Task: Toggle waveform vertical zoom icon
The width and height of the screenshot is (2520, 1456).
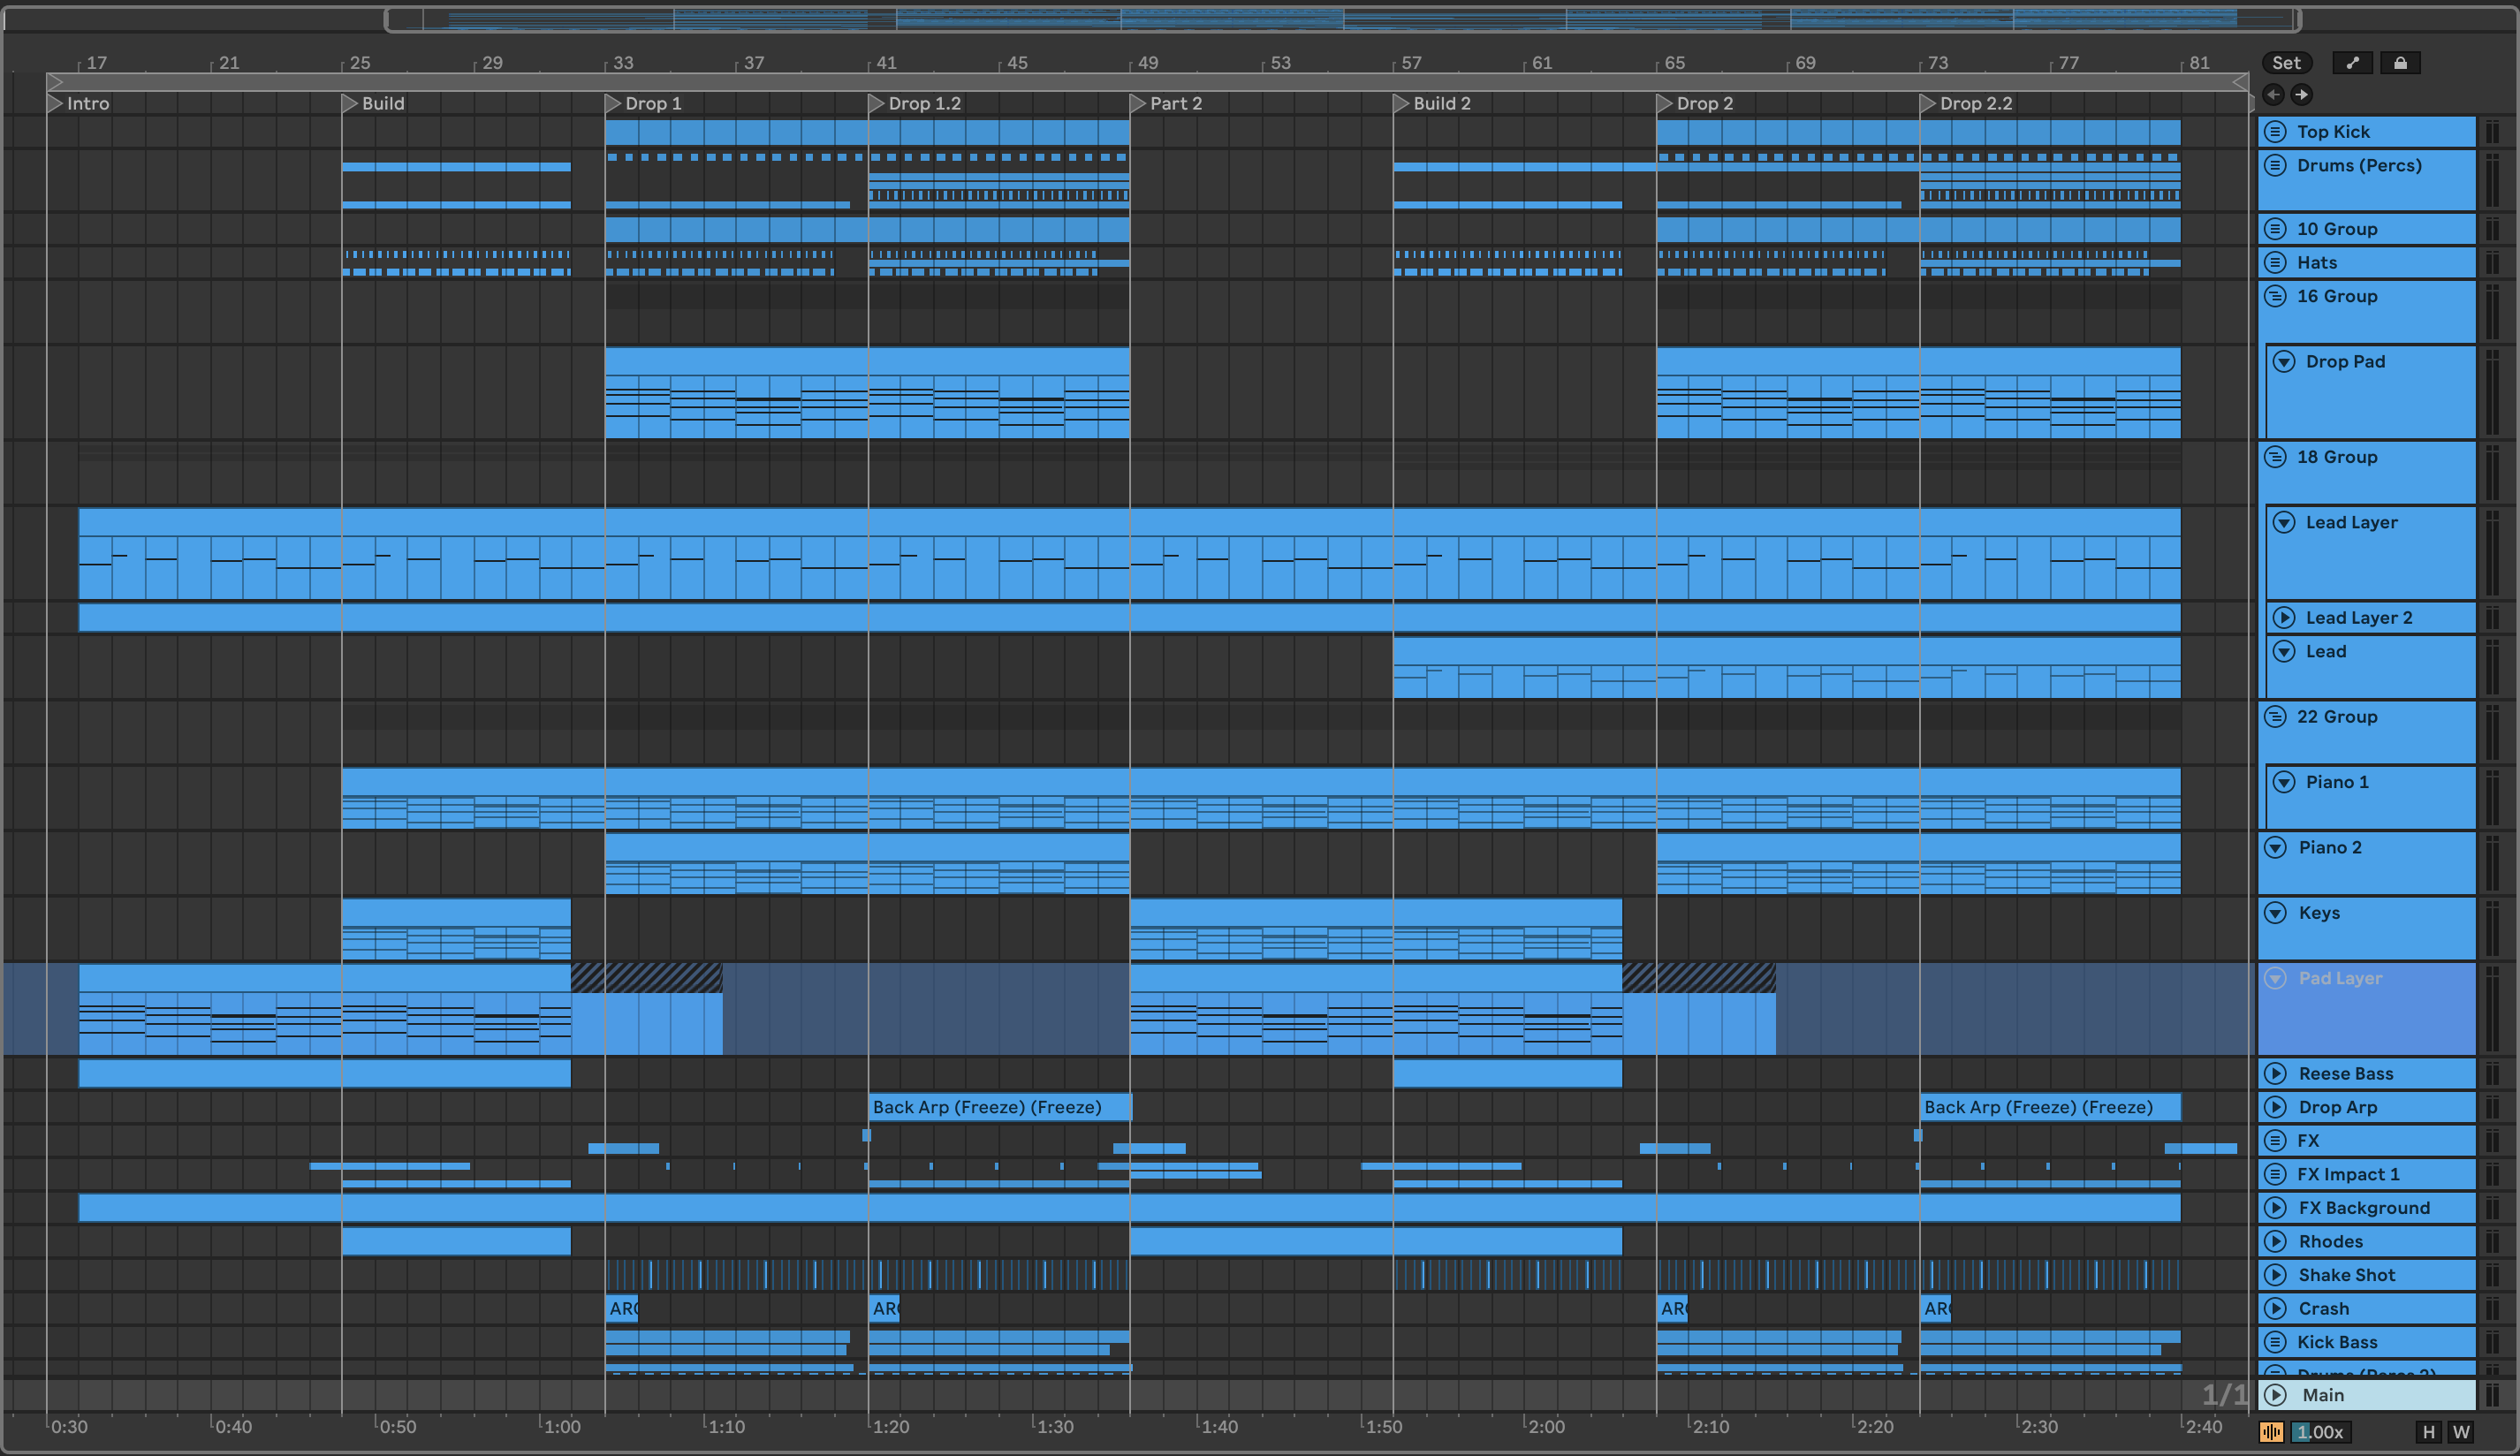Action: click(2271, 1432)
